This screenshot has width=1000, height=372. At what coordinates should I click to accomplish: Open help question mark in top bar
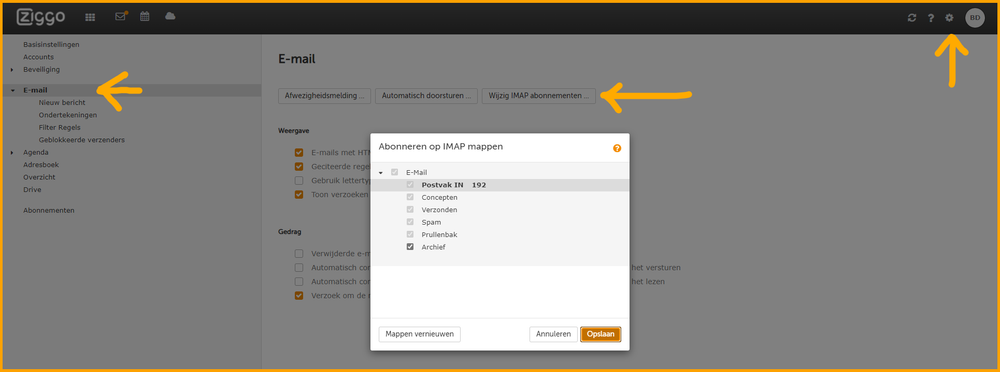930,18
